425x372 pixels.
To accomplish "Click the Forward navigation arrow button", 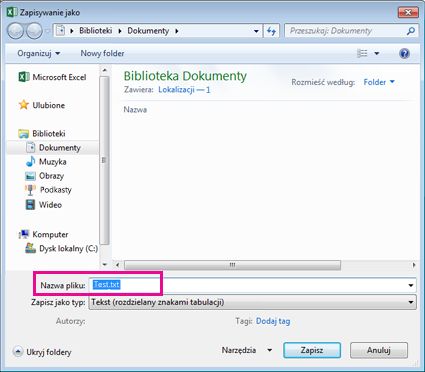I will pyautogui.click(x=34, y=31).
